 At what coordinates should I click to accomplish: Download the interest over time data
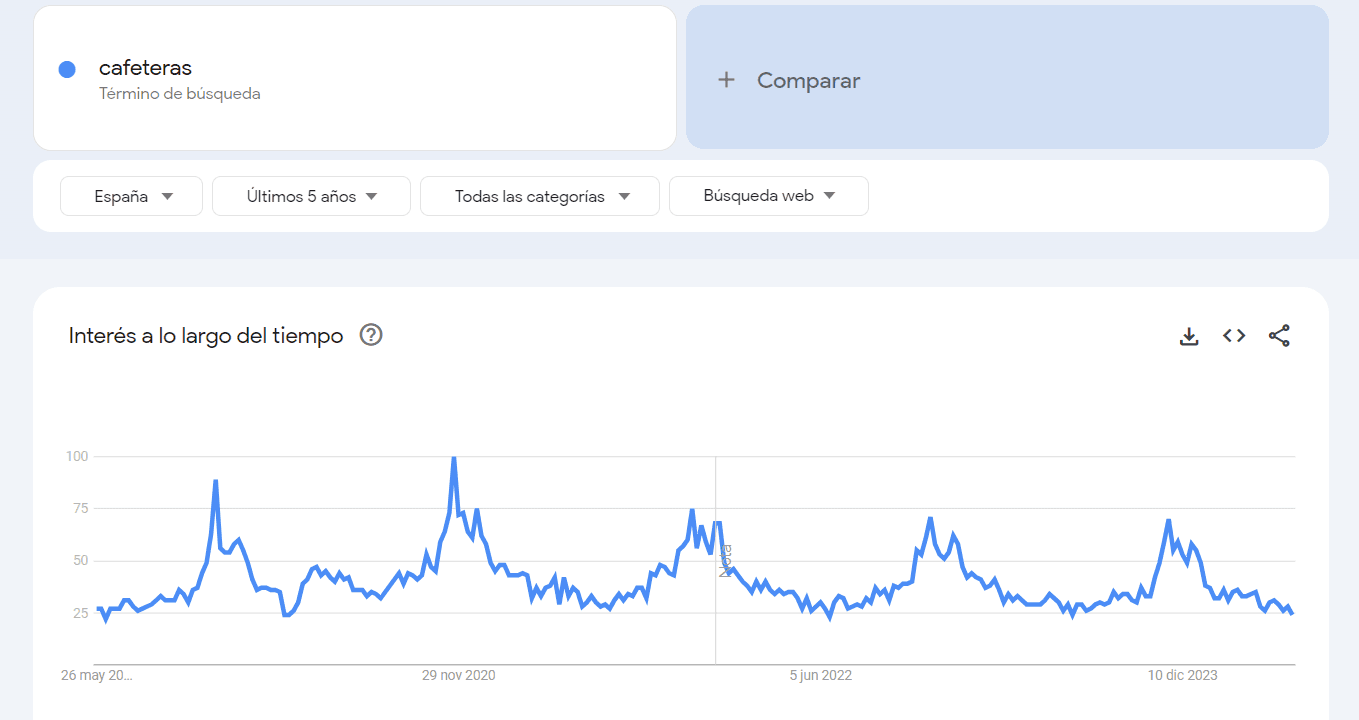pos(1189,336)
